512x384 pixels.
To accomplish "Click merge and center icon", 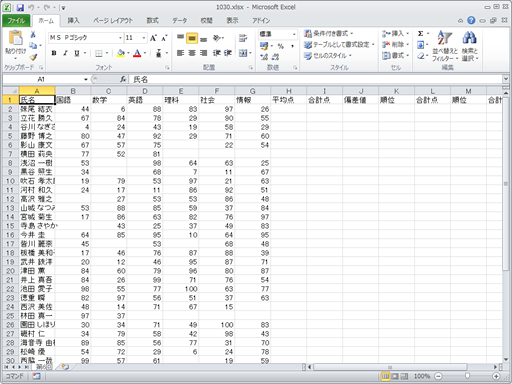I will 243,53.
